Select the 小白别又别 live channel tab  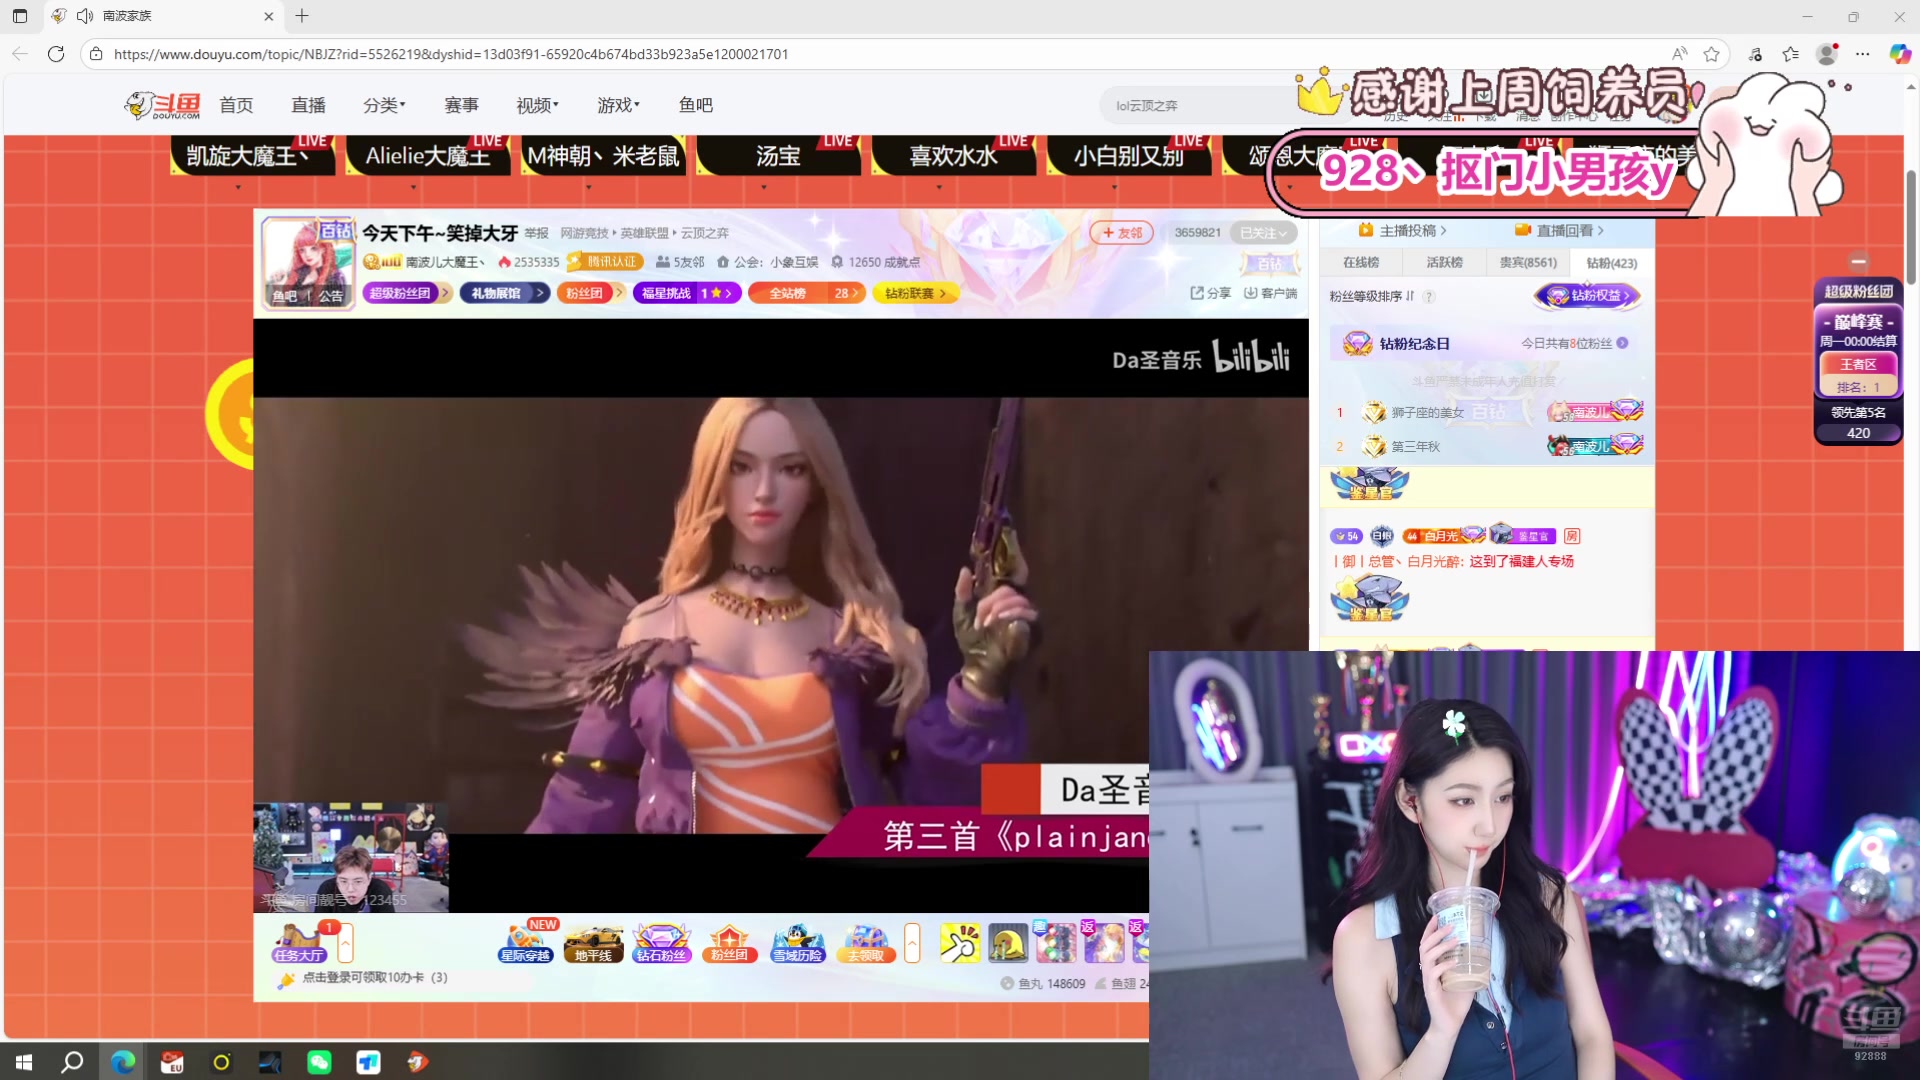(1128, 155)
